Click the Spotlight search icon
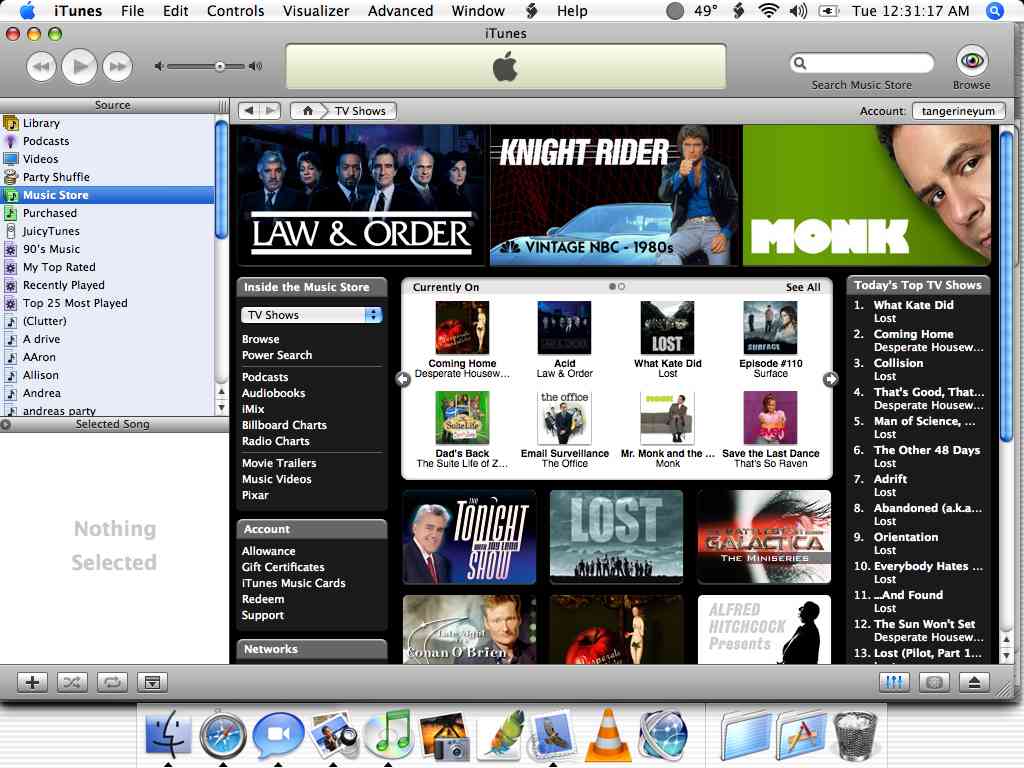This screenshot has height=768, width=1024. point(995,10)
